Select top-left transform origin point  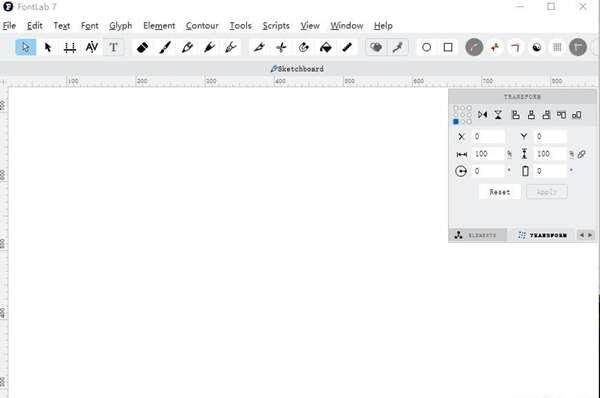(456, 108)
